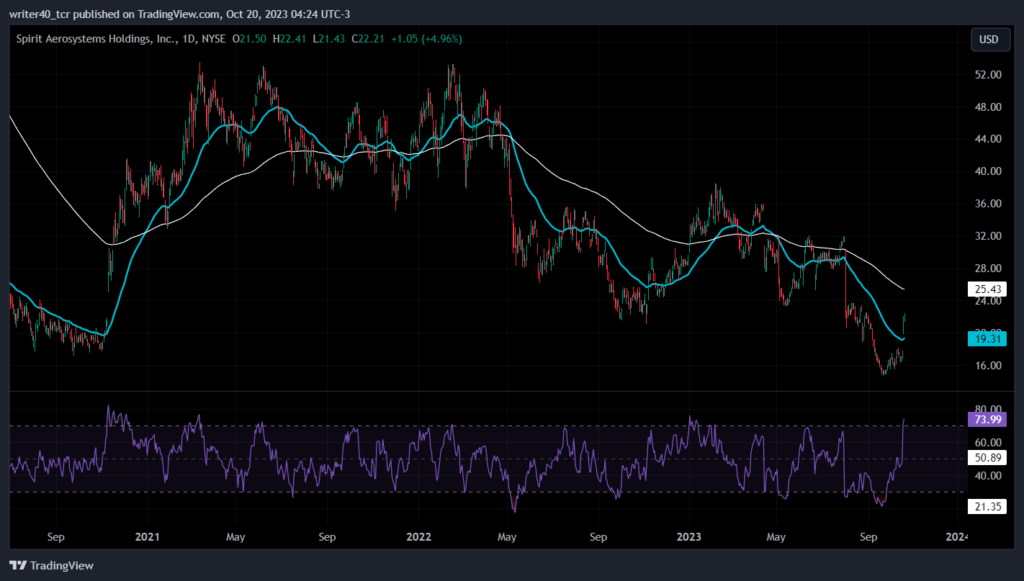Click the 2022 time axis label

pos(419,537)
